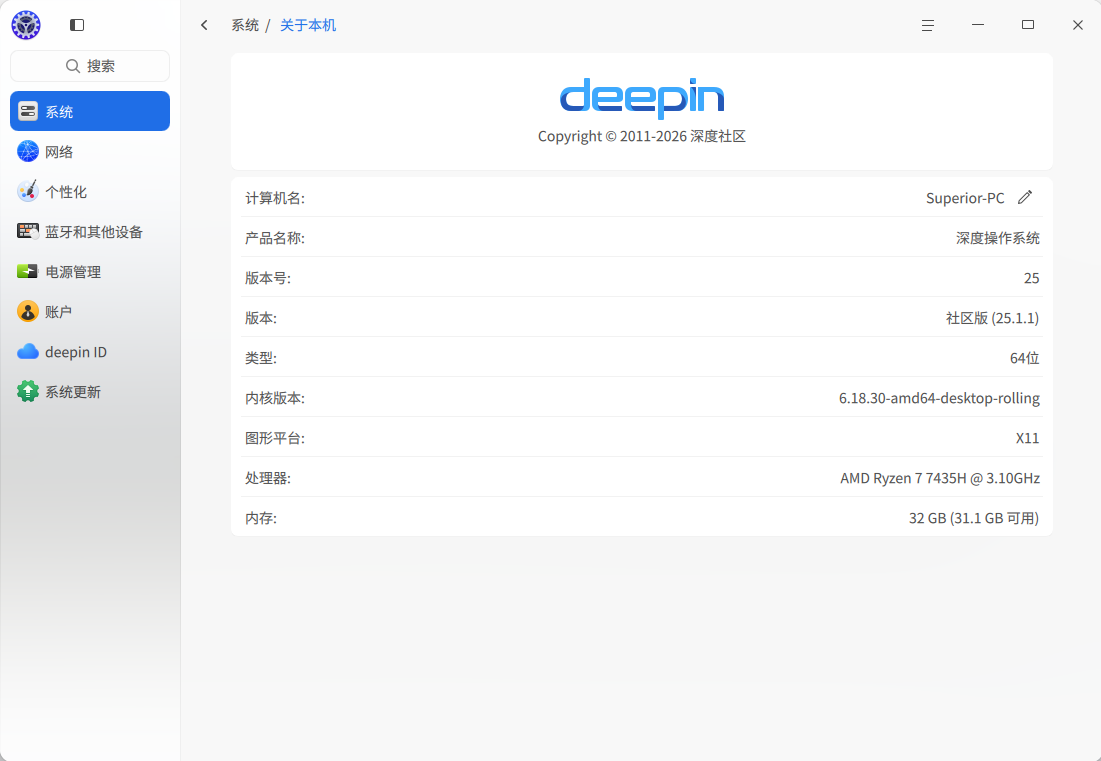
Task: Click the 电源管理 battery icon
Action: coord(28,271)
